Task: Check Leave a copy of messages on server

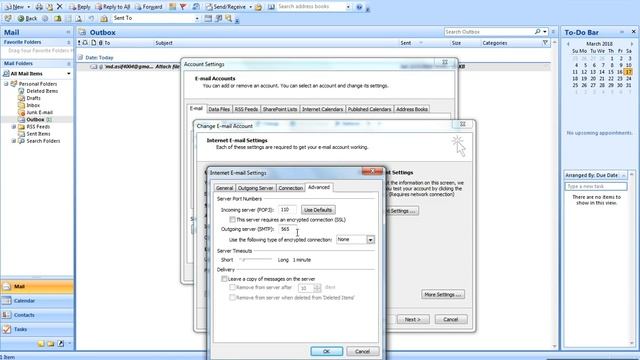Action: pyautogui.click(x=224, y=279)
